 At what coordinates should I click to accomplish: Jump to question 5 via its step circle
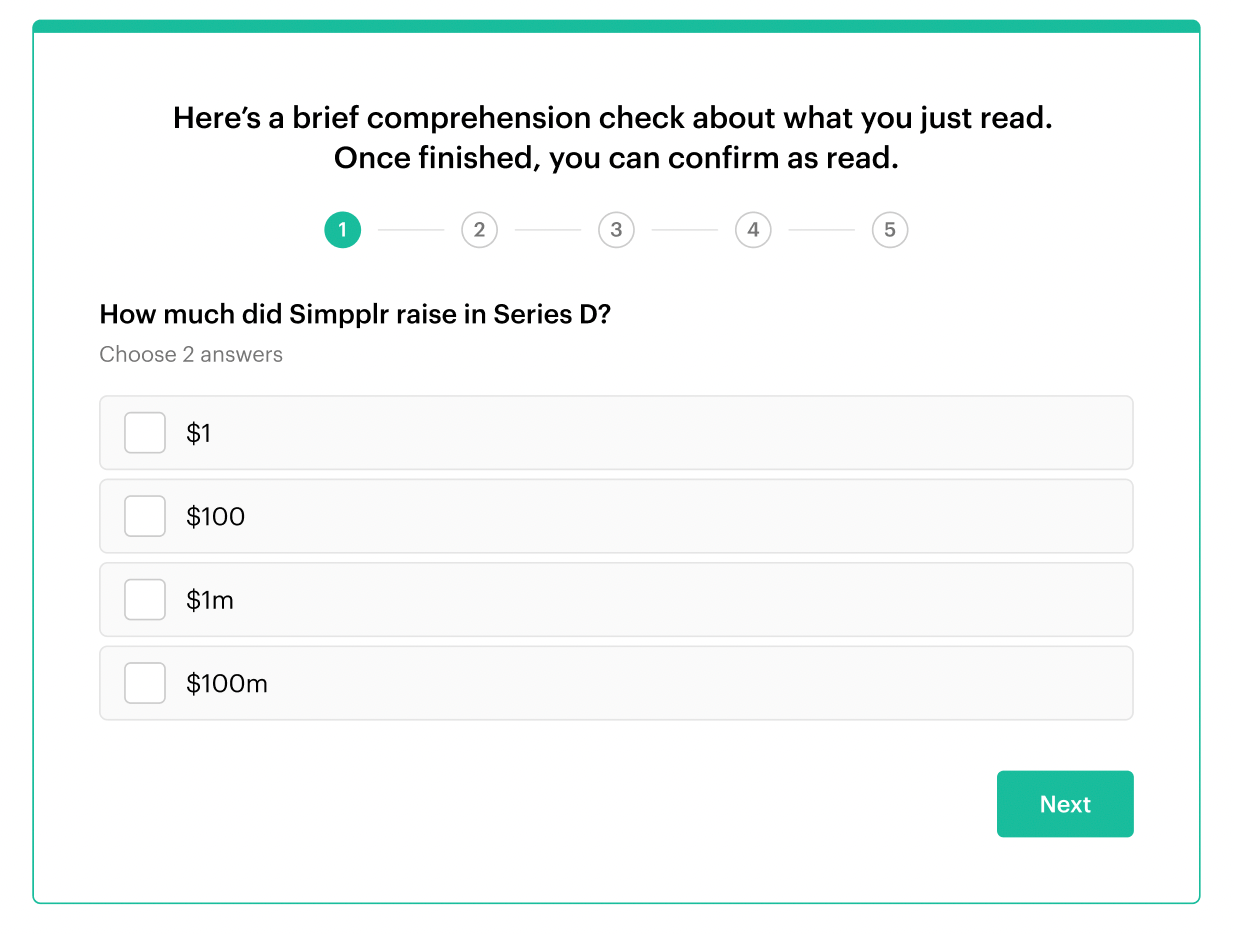[x=890, y=229]
